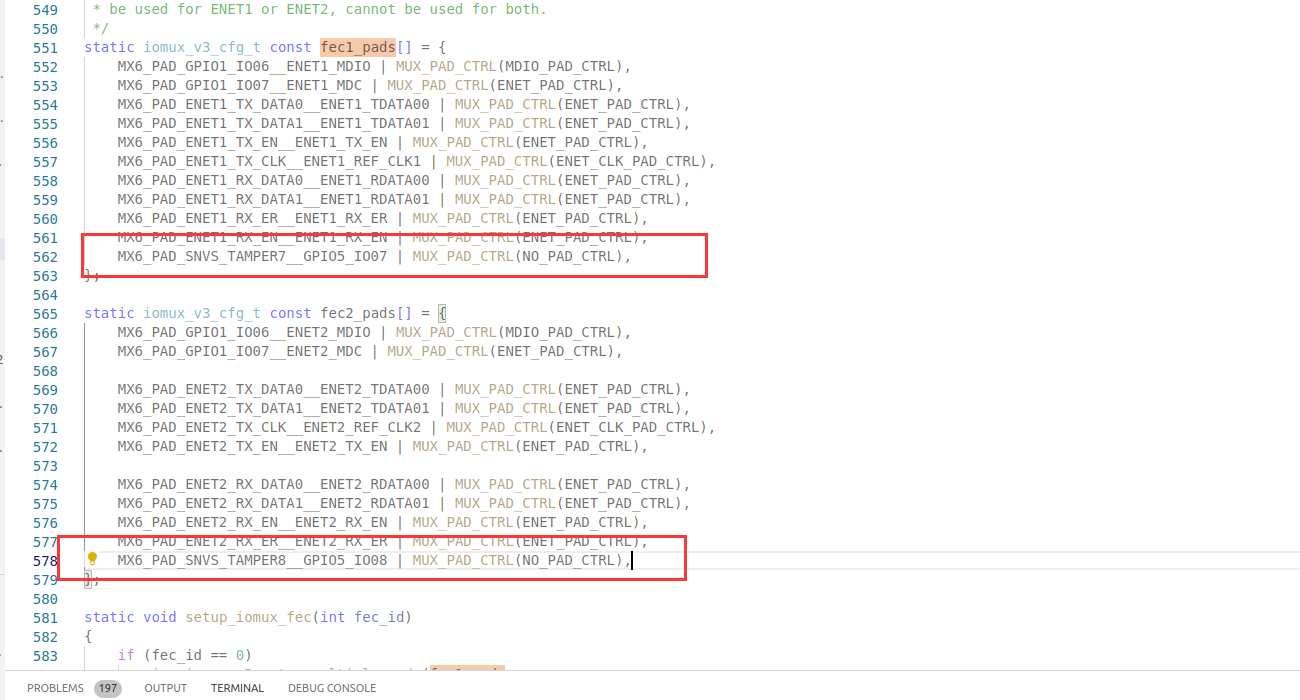Click MX6_PAD_ENET2_TX_DATA0__ENET2_TDATA00 token
The image size is (1300, 700).
pos(273,390)
